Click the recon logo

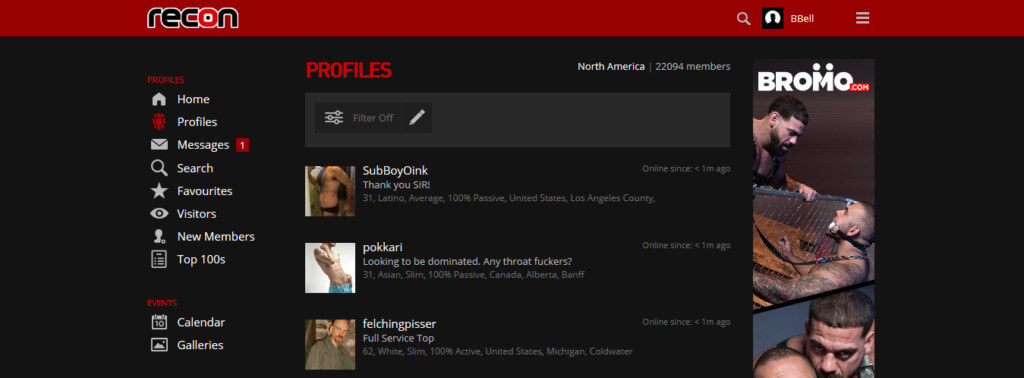pyautogui.click(x=193, y=18)
